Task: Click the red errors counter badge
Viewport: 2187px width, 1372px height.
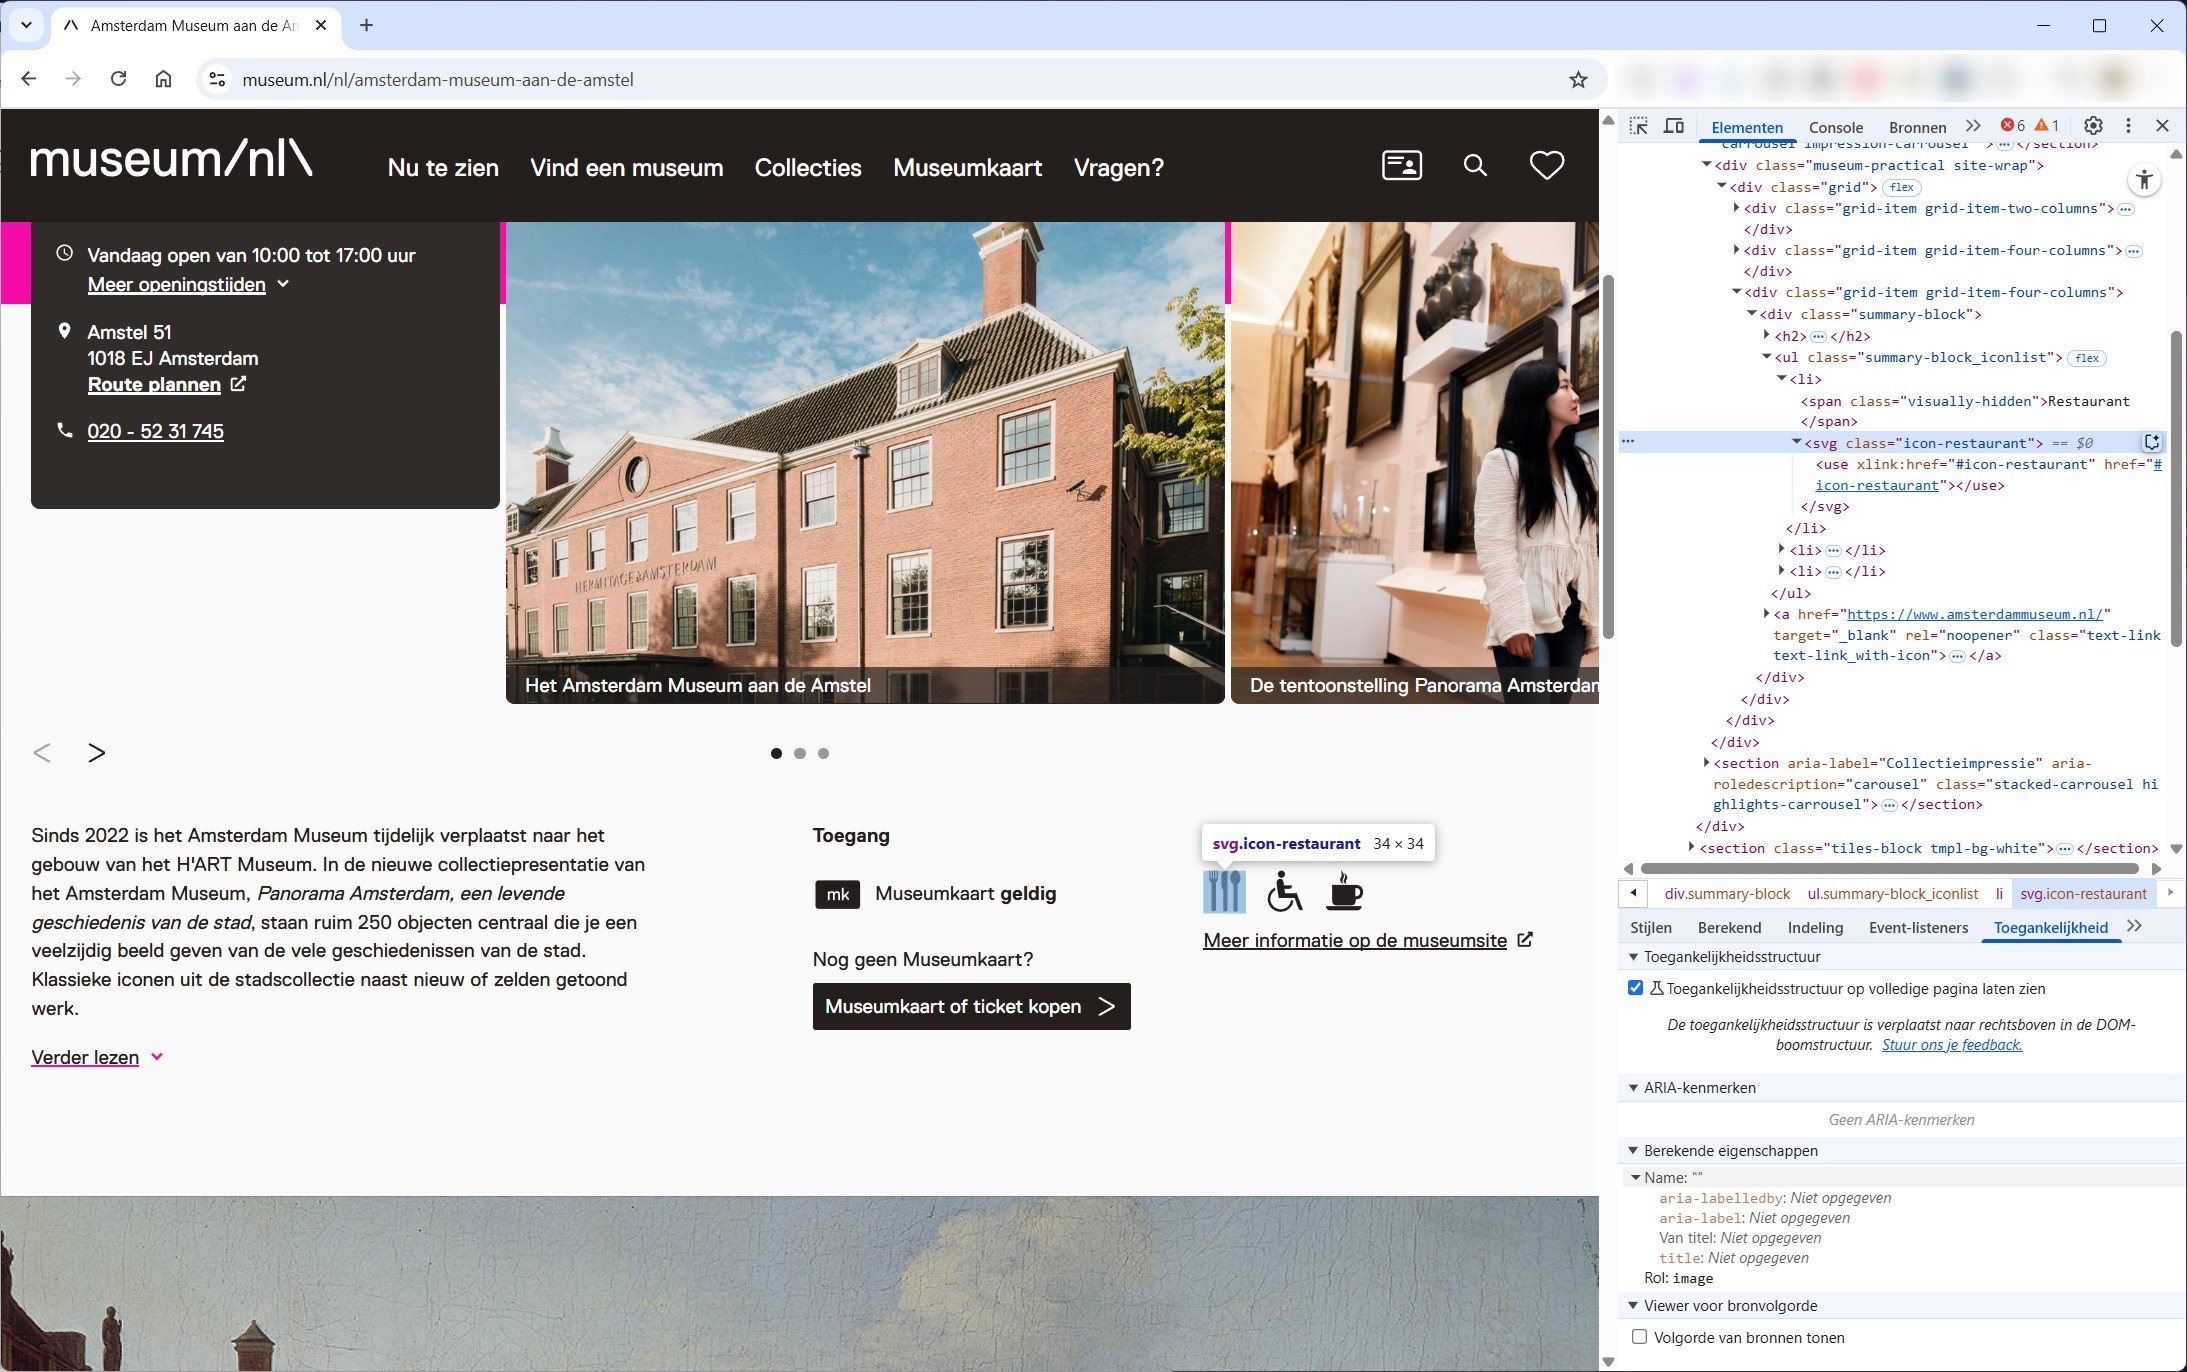Action: point(2012,126)
